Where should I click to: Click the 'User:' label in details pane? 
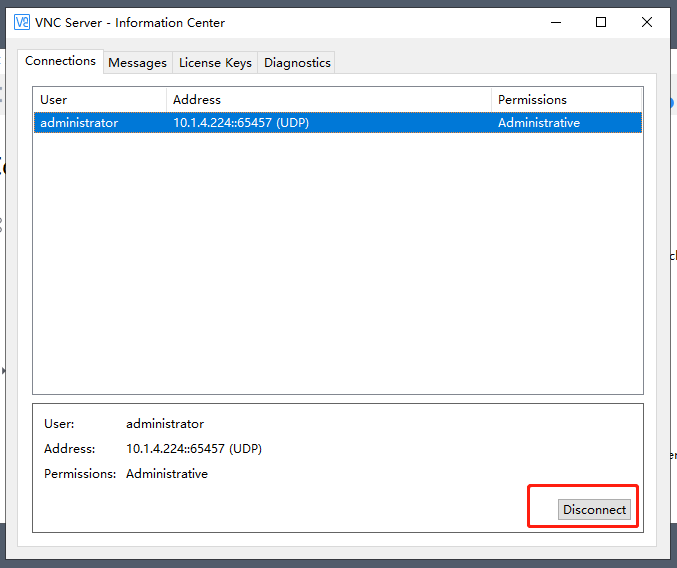[x=59, y=424]
